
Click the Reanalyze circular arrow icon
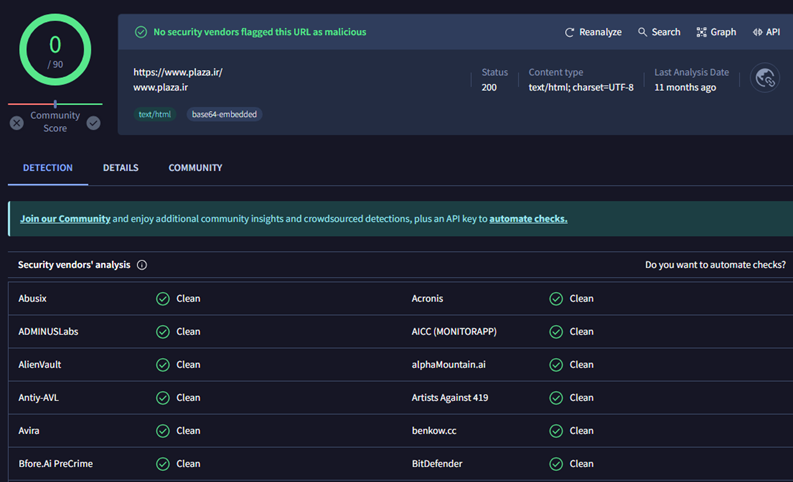click(x=569, y=32)
